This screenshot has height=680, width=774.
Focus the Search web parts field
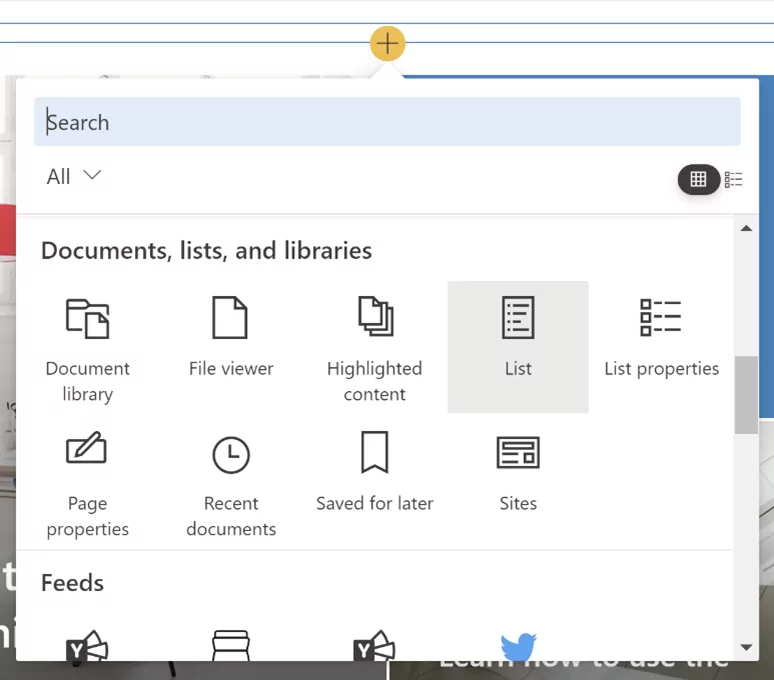tap(387, 122)
